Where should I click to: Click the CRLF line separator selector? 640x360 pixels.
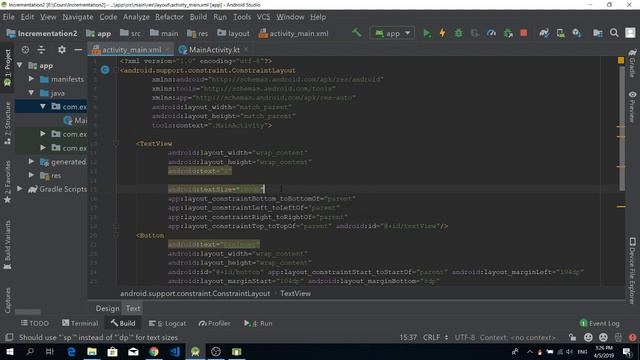point(435,338)
